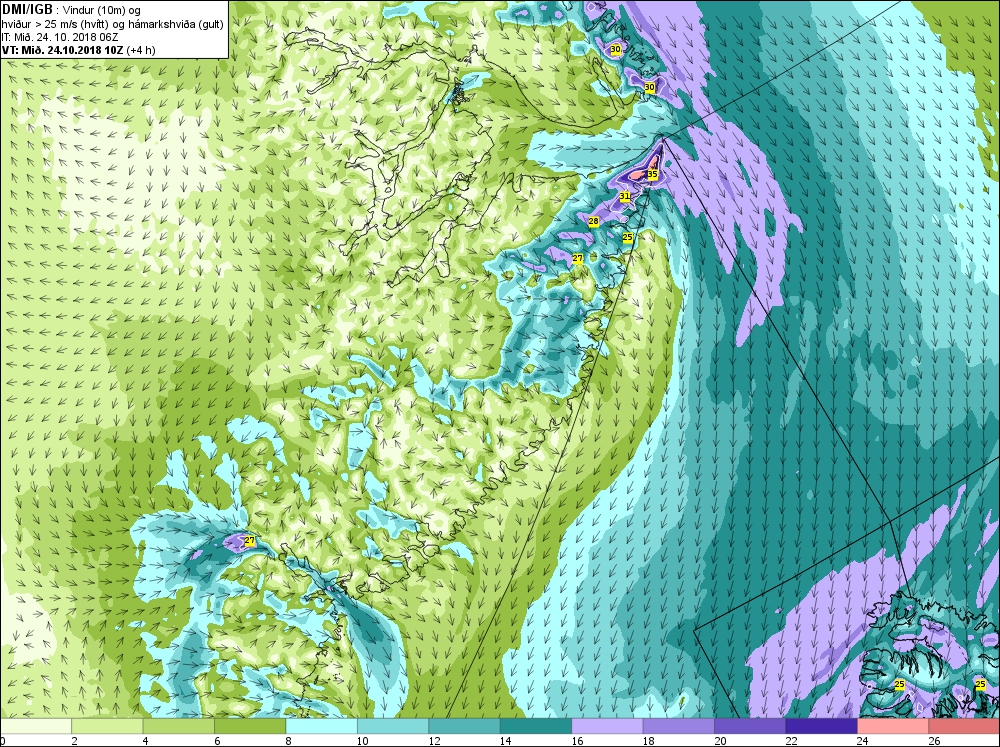The image size is (1000, 747).
Task: Click the 10–12 m/s light teal legend swatch
Action: tap(393, 726)
